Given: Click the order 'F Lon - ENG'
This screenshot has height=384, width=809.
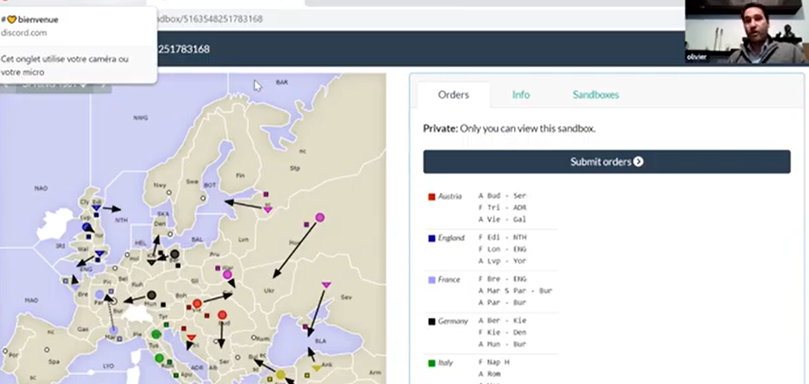Looking at the screenshot, I should click(x=502, y=249).
